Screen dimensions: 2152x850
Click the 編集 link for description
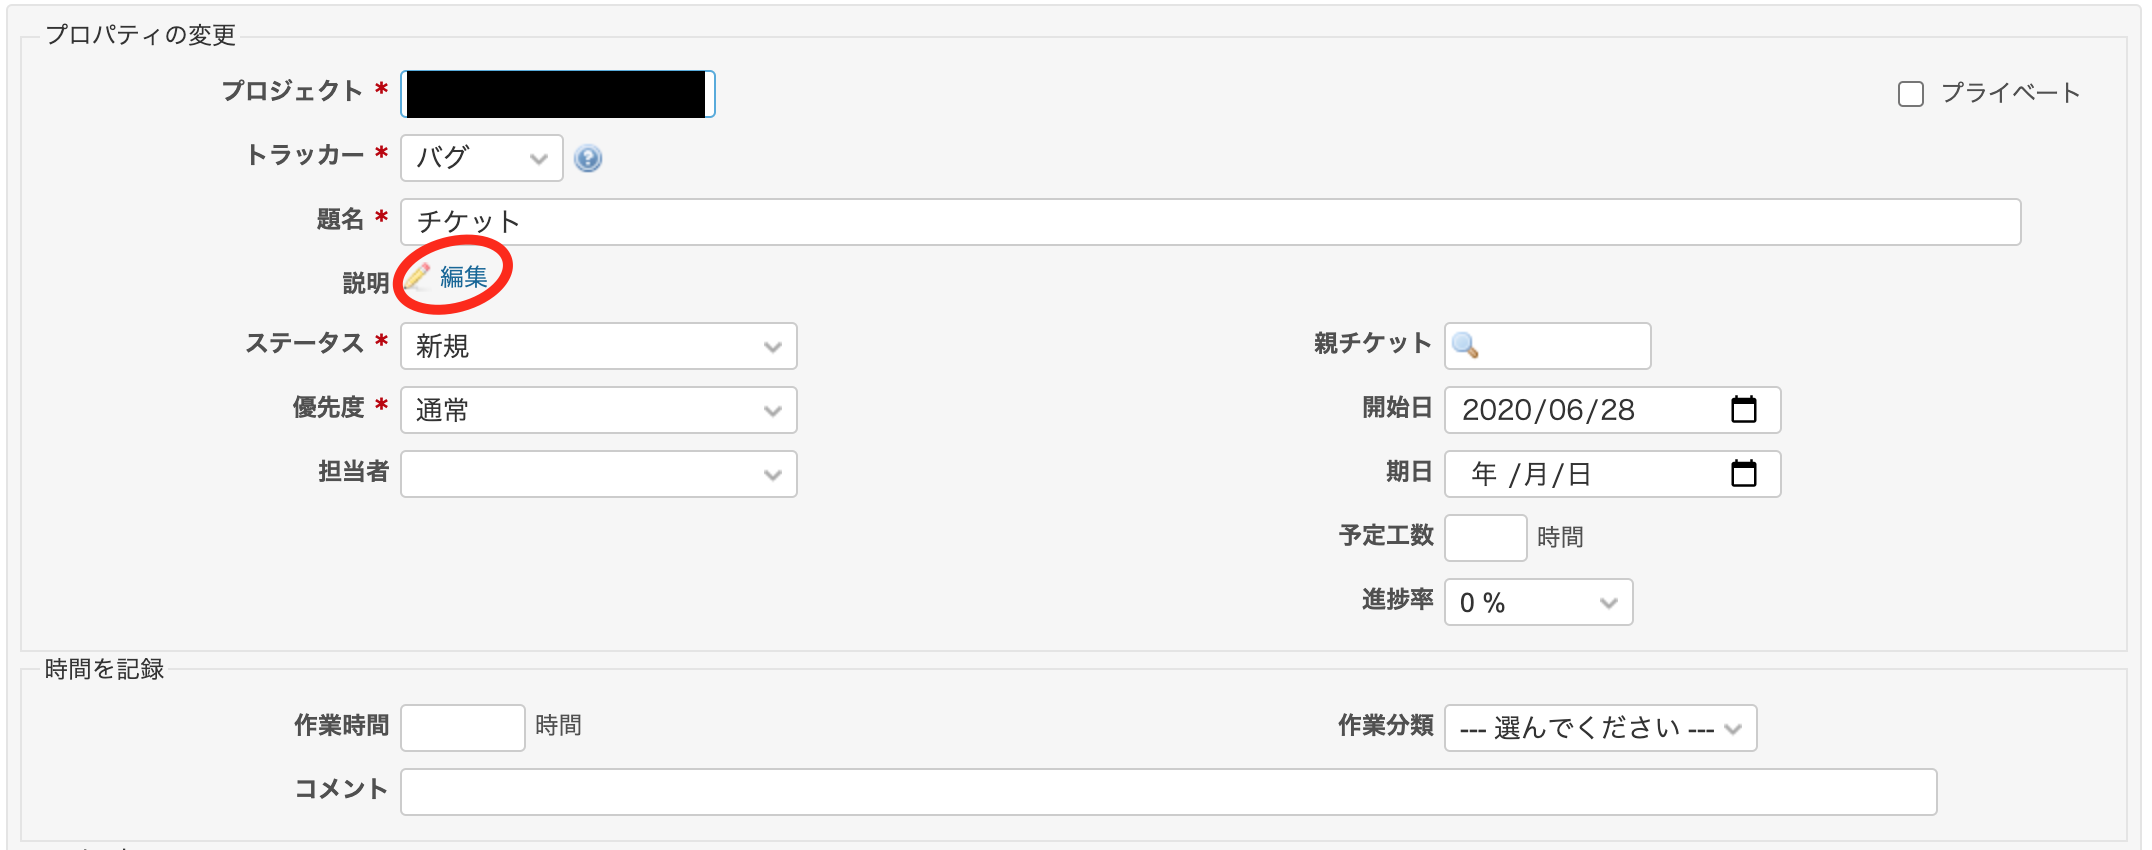pos(464,277)
